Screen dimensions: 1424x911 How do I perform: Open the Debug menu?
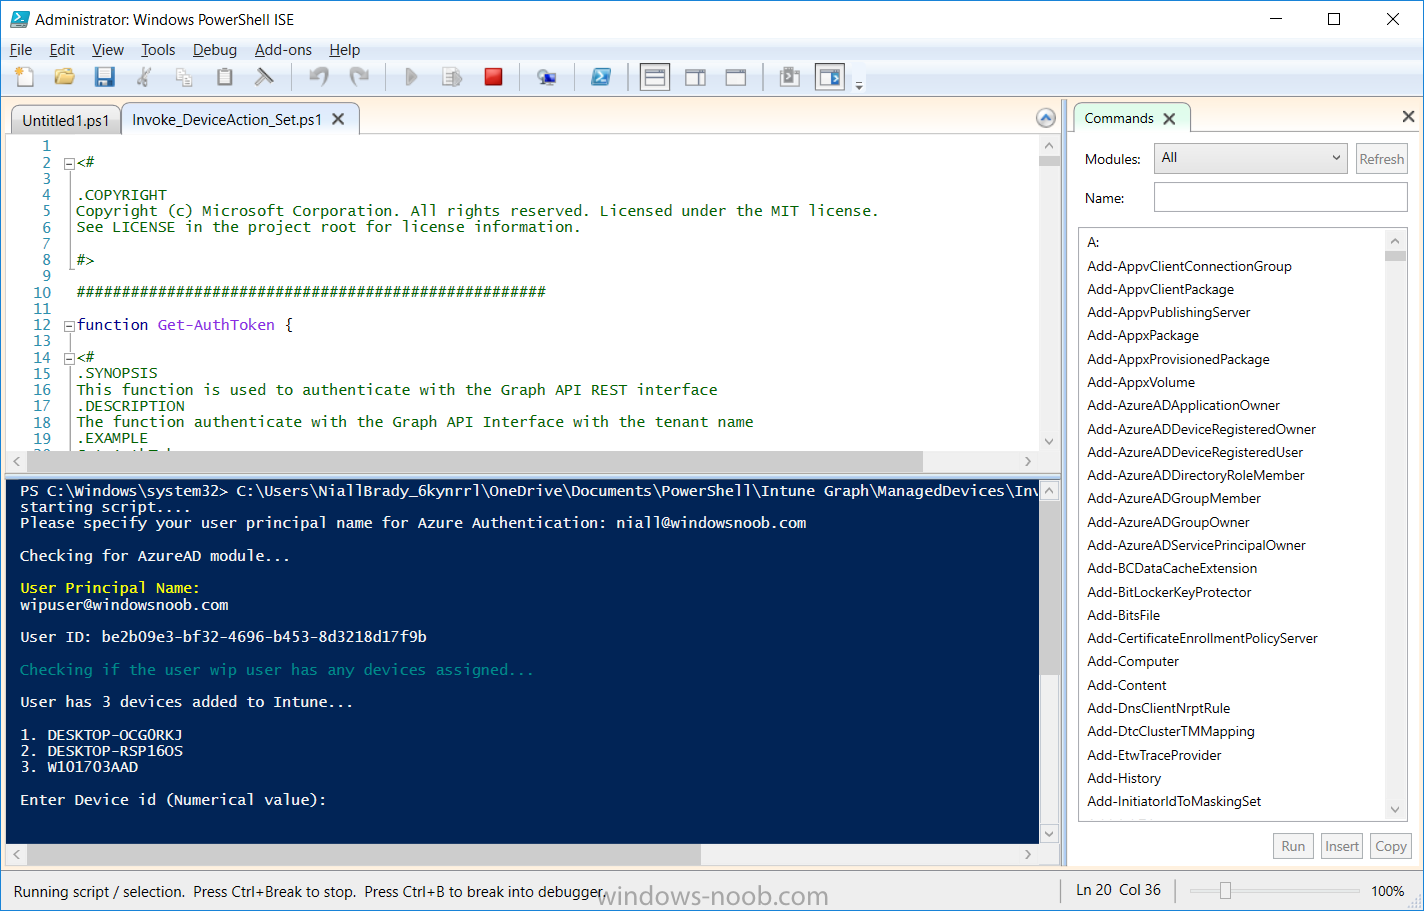215,50
